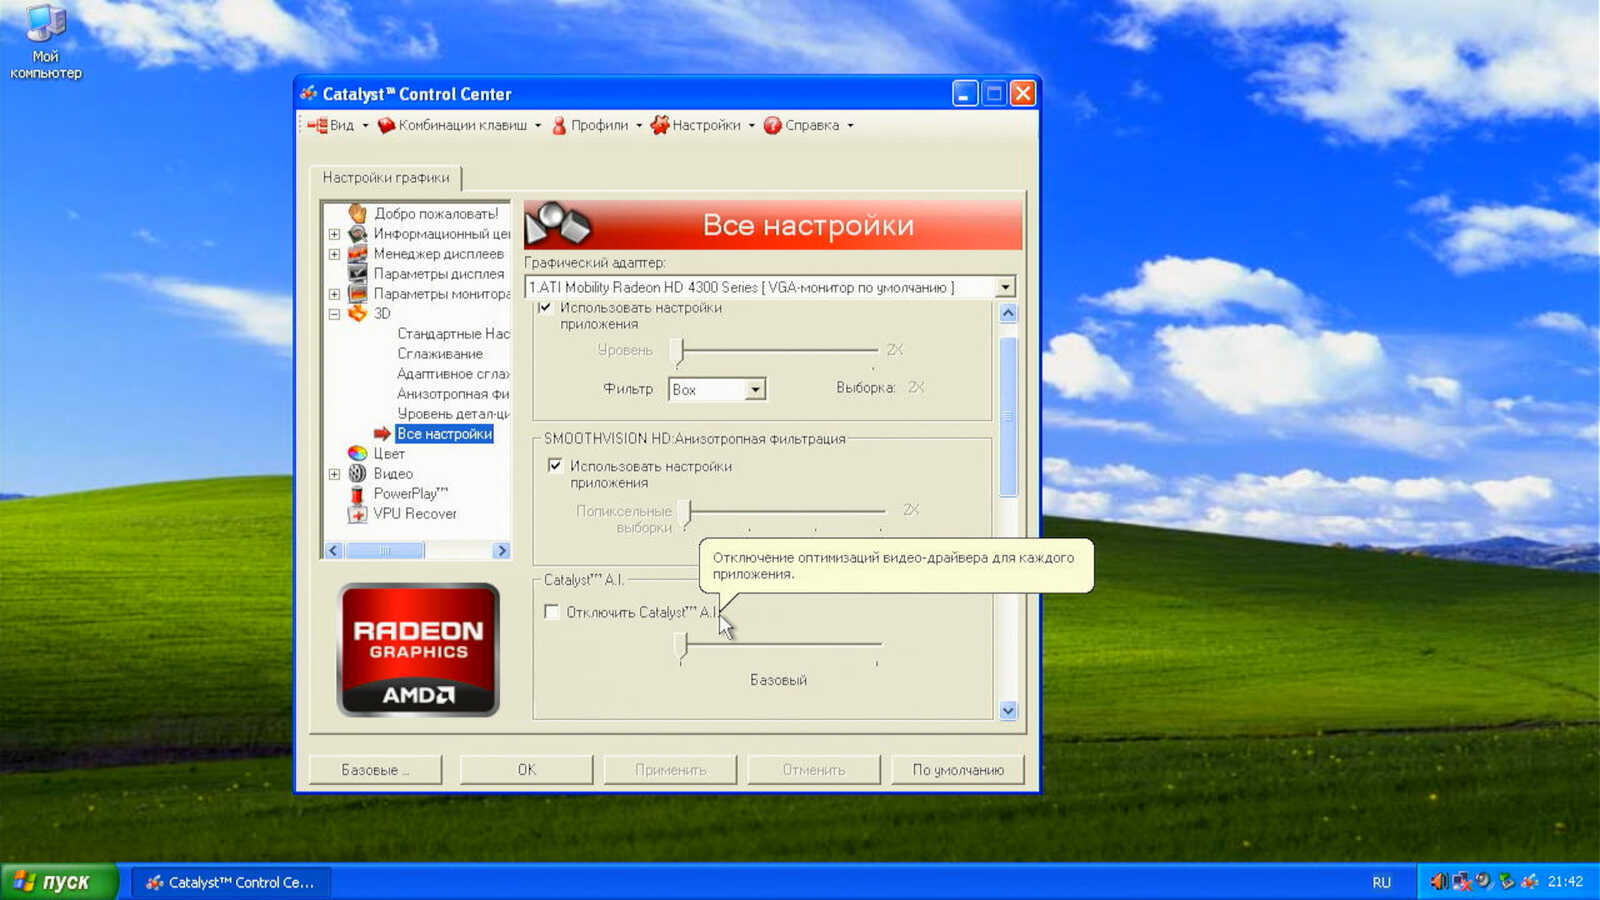Screen dimensions: 1600x900
Task: Click the settings panel scroll-down arrow
Action: [x=1008, y=710]
